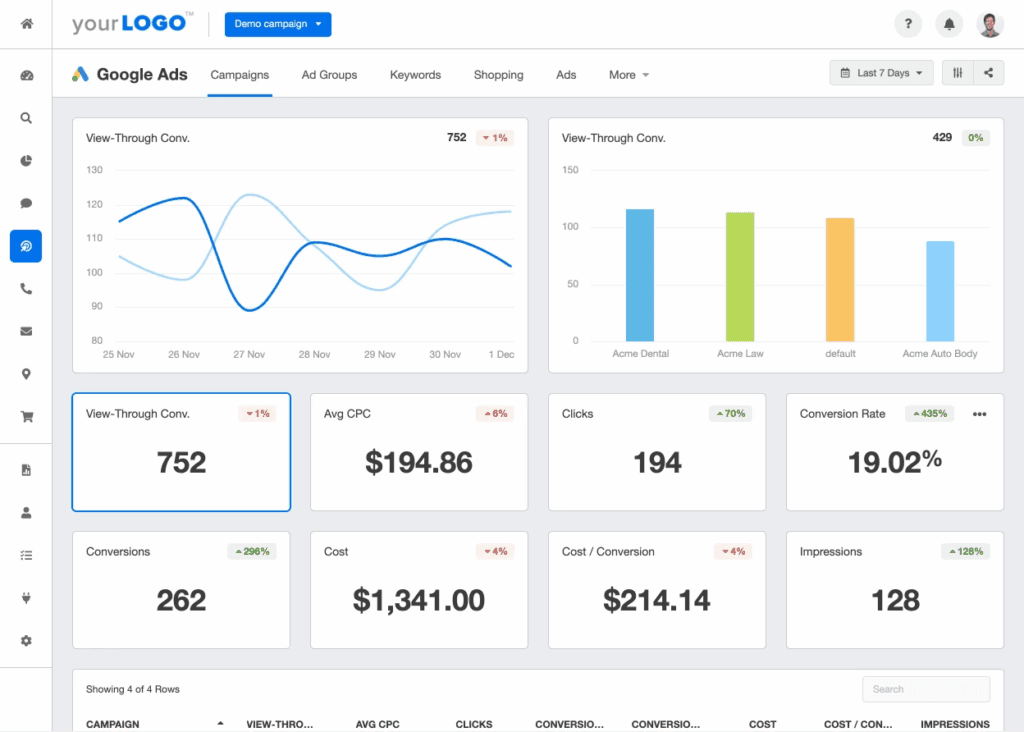Viewport: 1024px width, 732px height.
Task: Open the location pin sidebar icon
Action: (x=25, y=373)
